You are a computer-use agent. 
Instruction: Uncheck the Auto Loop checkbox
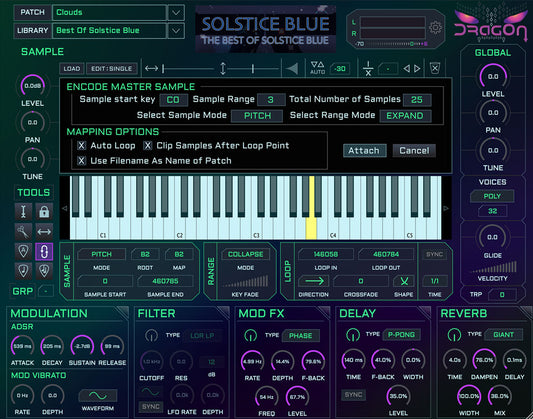point(81,145)
